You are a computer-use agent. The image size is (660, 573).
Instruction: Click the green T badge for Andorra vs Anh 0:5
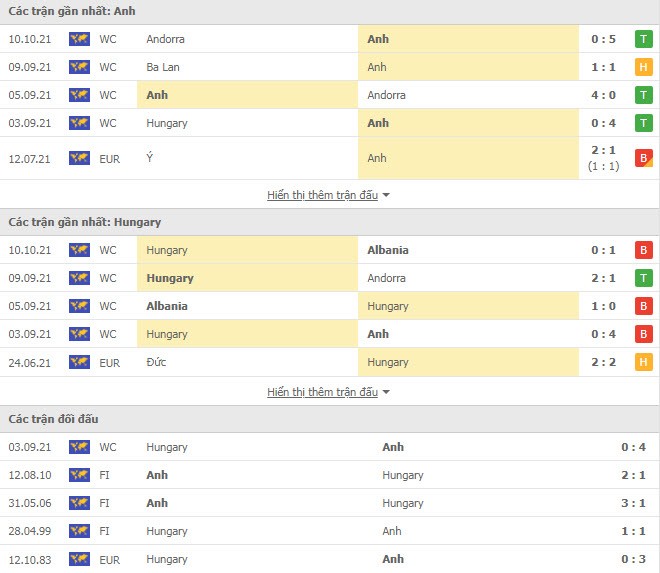[643, 39]
